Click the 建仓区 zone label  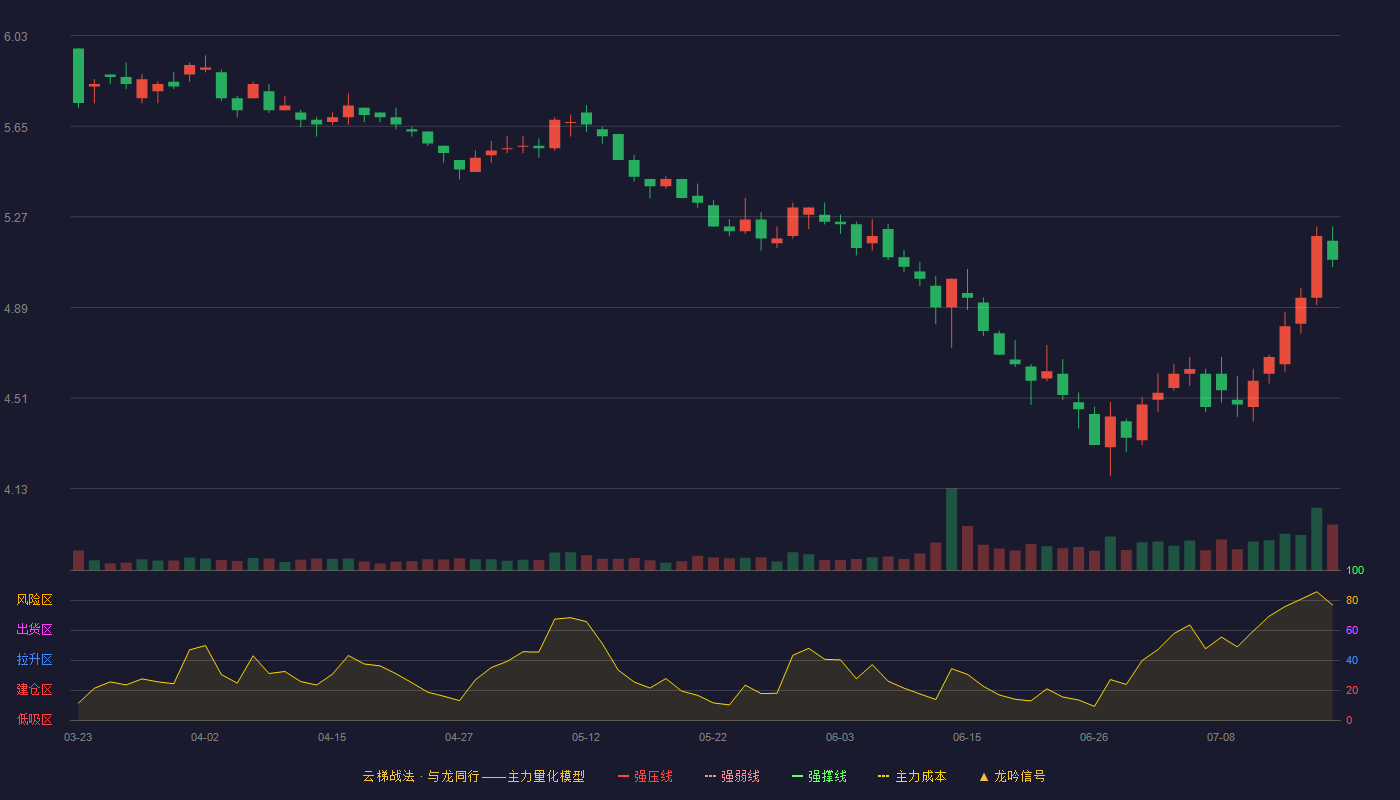[34, 690]
